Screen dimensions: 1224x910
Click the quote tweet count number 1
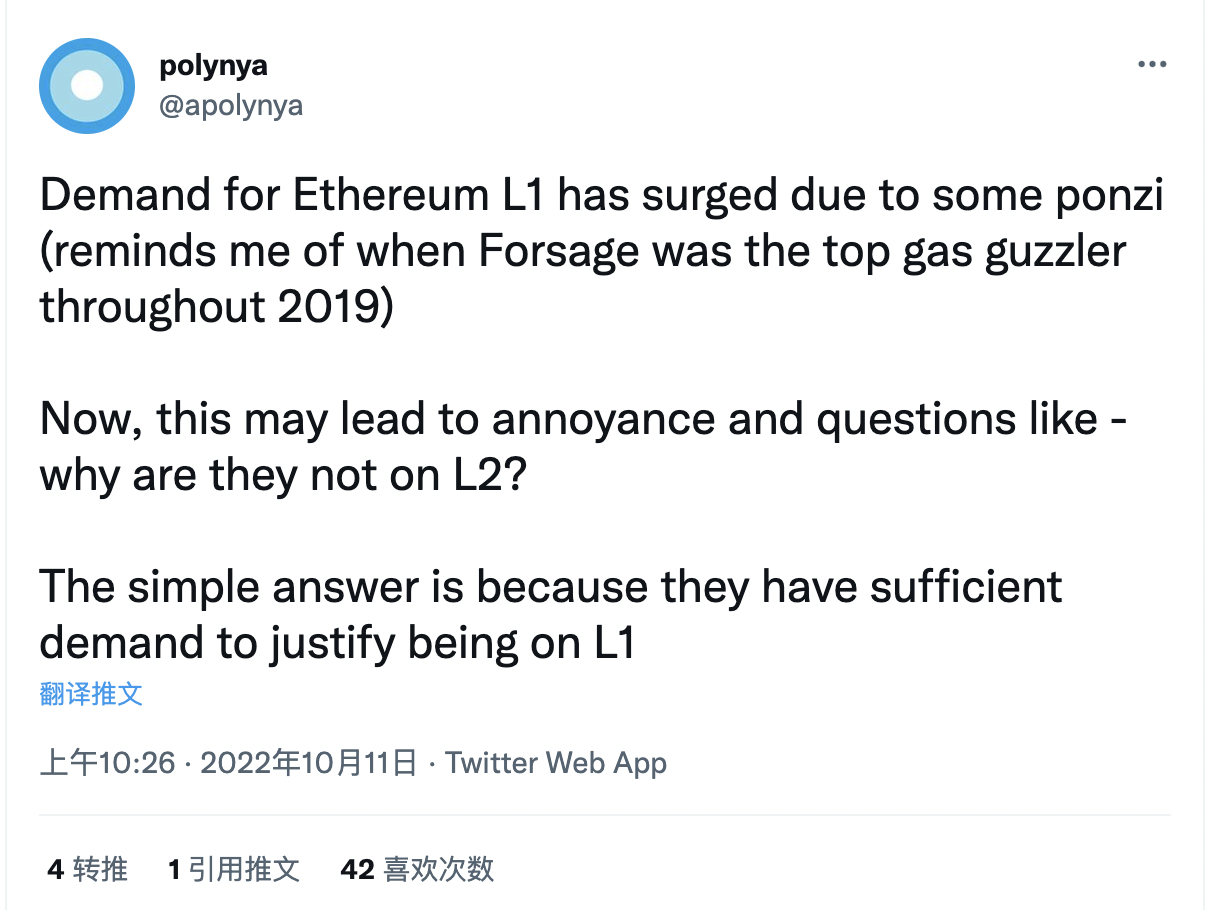[174, 869]
